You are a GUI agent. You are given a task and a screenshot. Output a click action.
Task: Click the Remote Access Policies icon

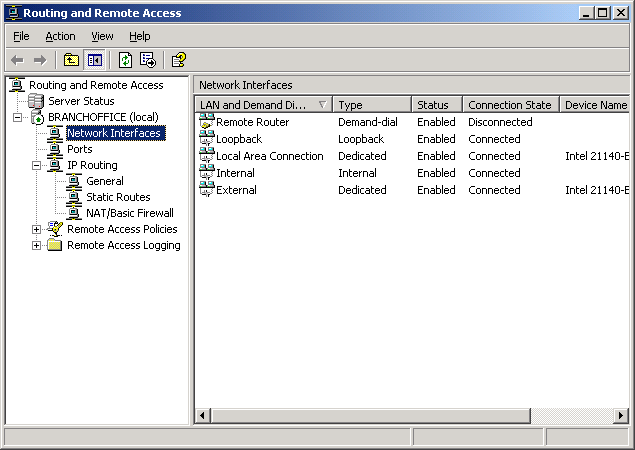[55, 229]
